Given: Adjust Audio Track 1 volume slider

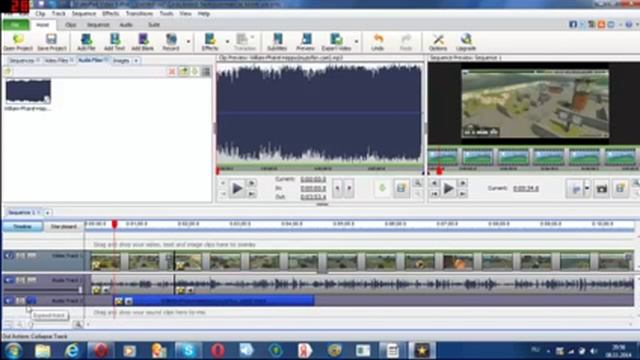Looking at the screenshot, I should pyautogui.click(x=80, y=290).
